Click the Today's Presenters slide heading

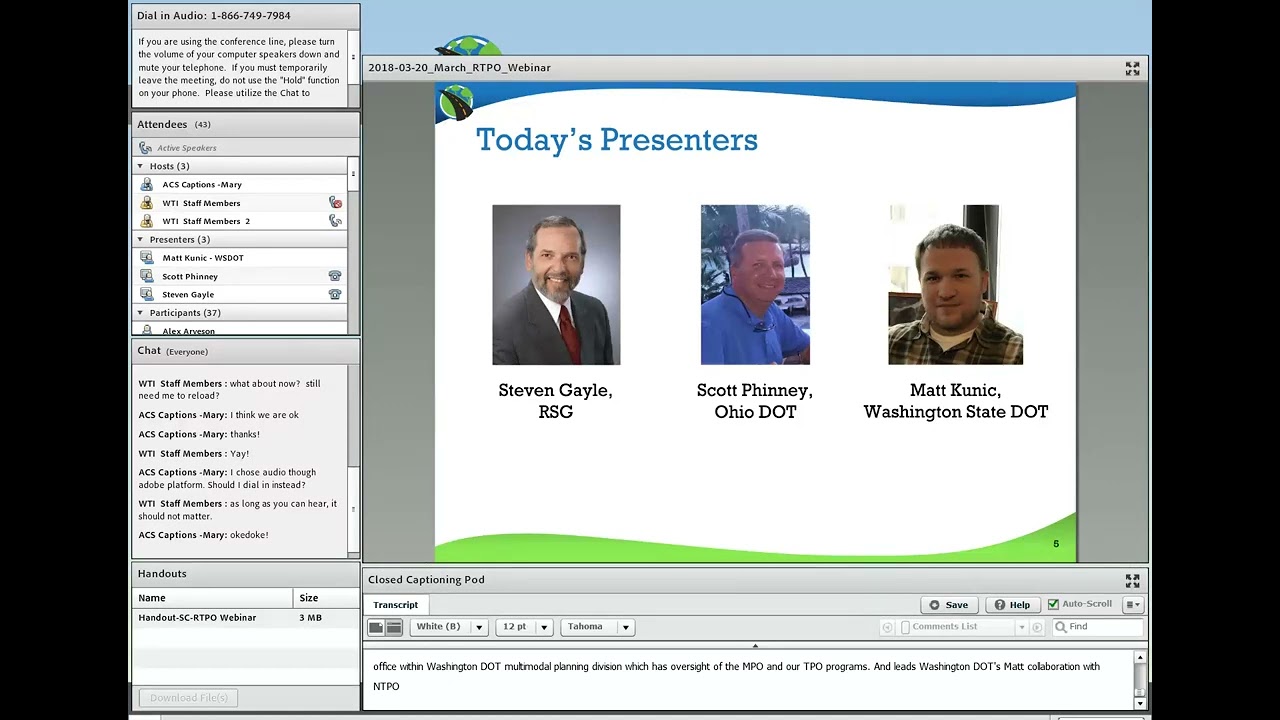[617, 140]
